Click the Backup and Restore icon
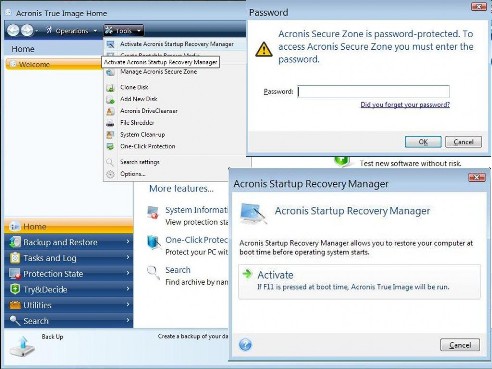This screenshot has width=492, height=369. click(x=15, y=242)
